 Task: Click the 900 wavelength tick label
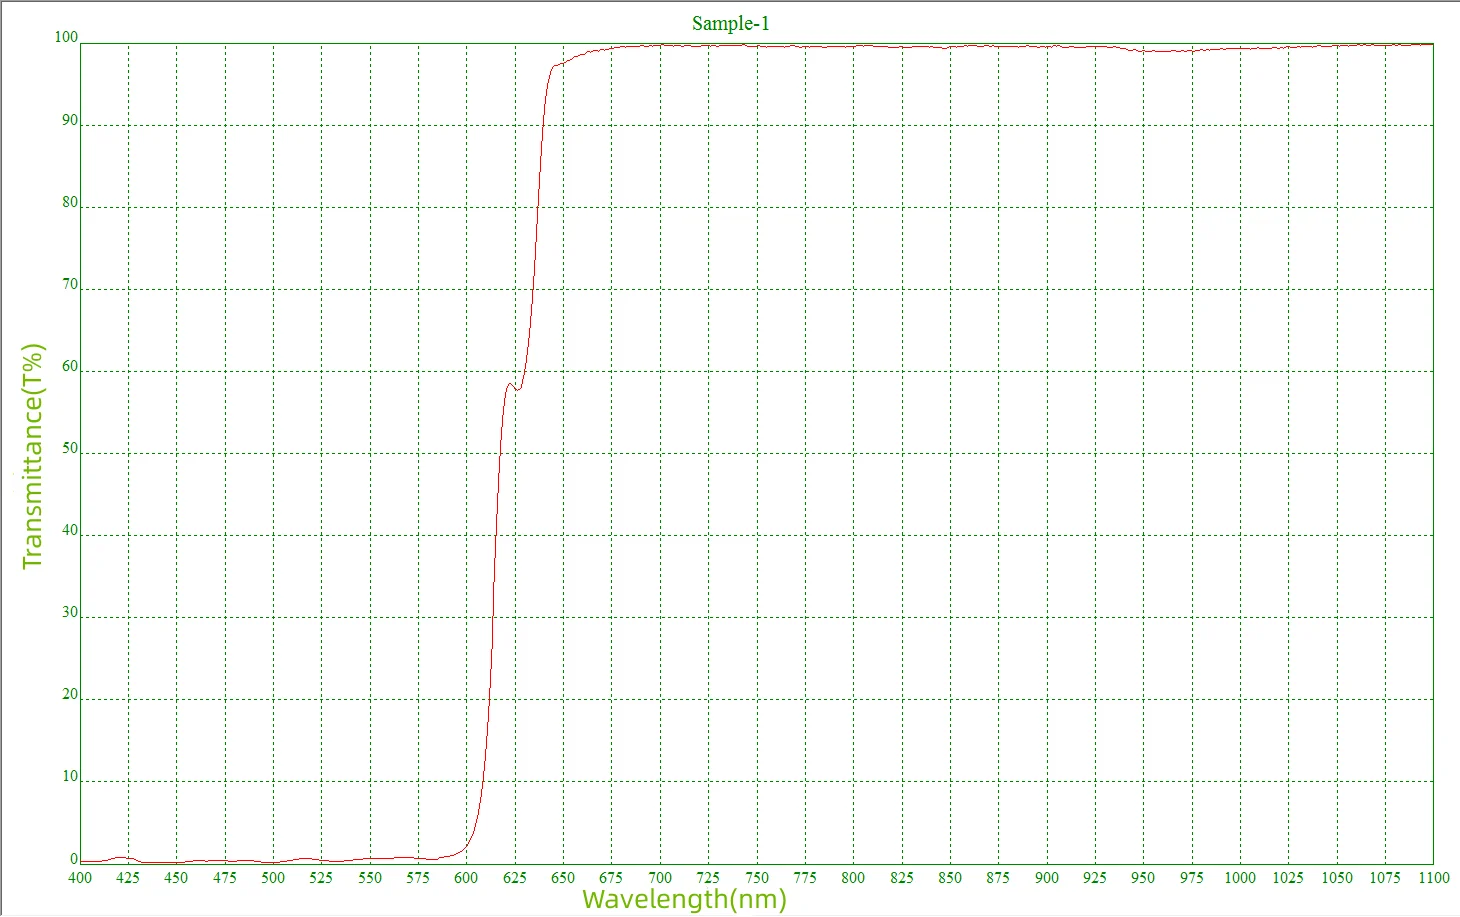tap(1047, 877)
